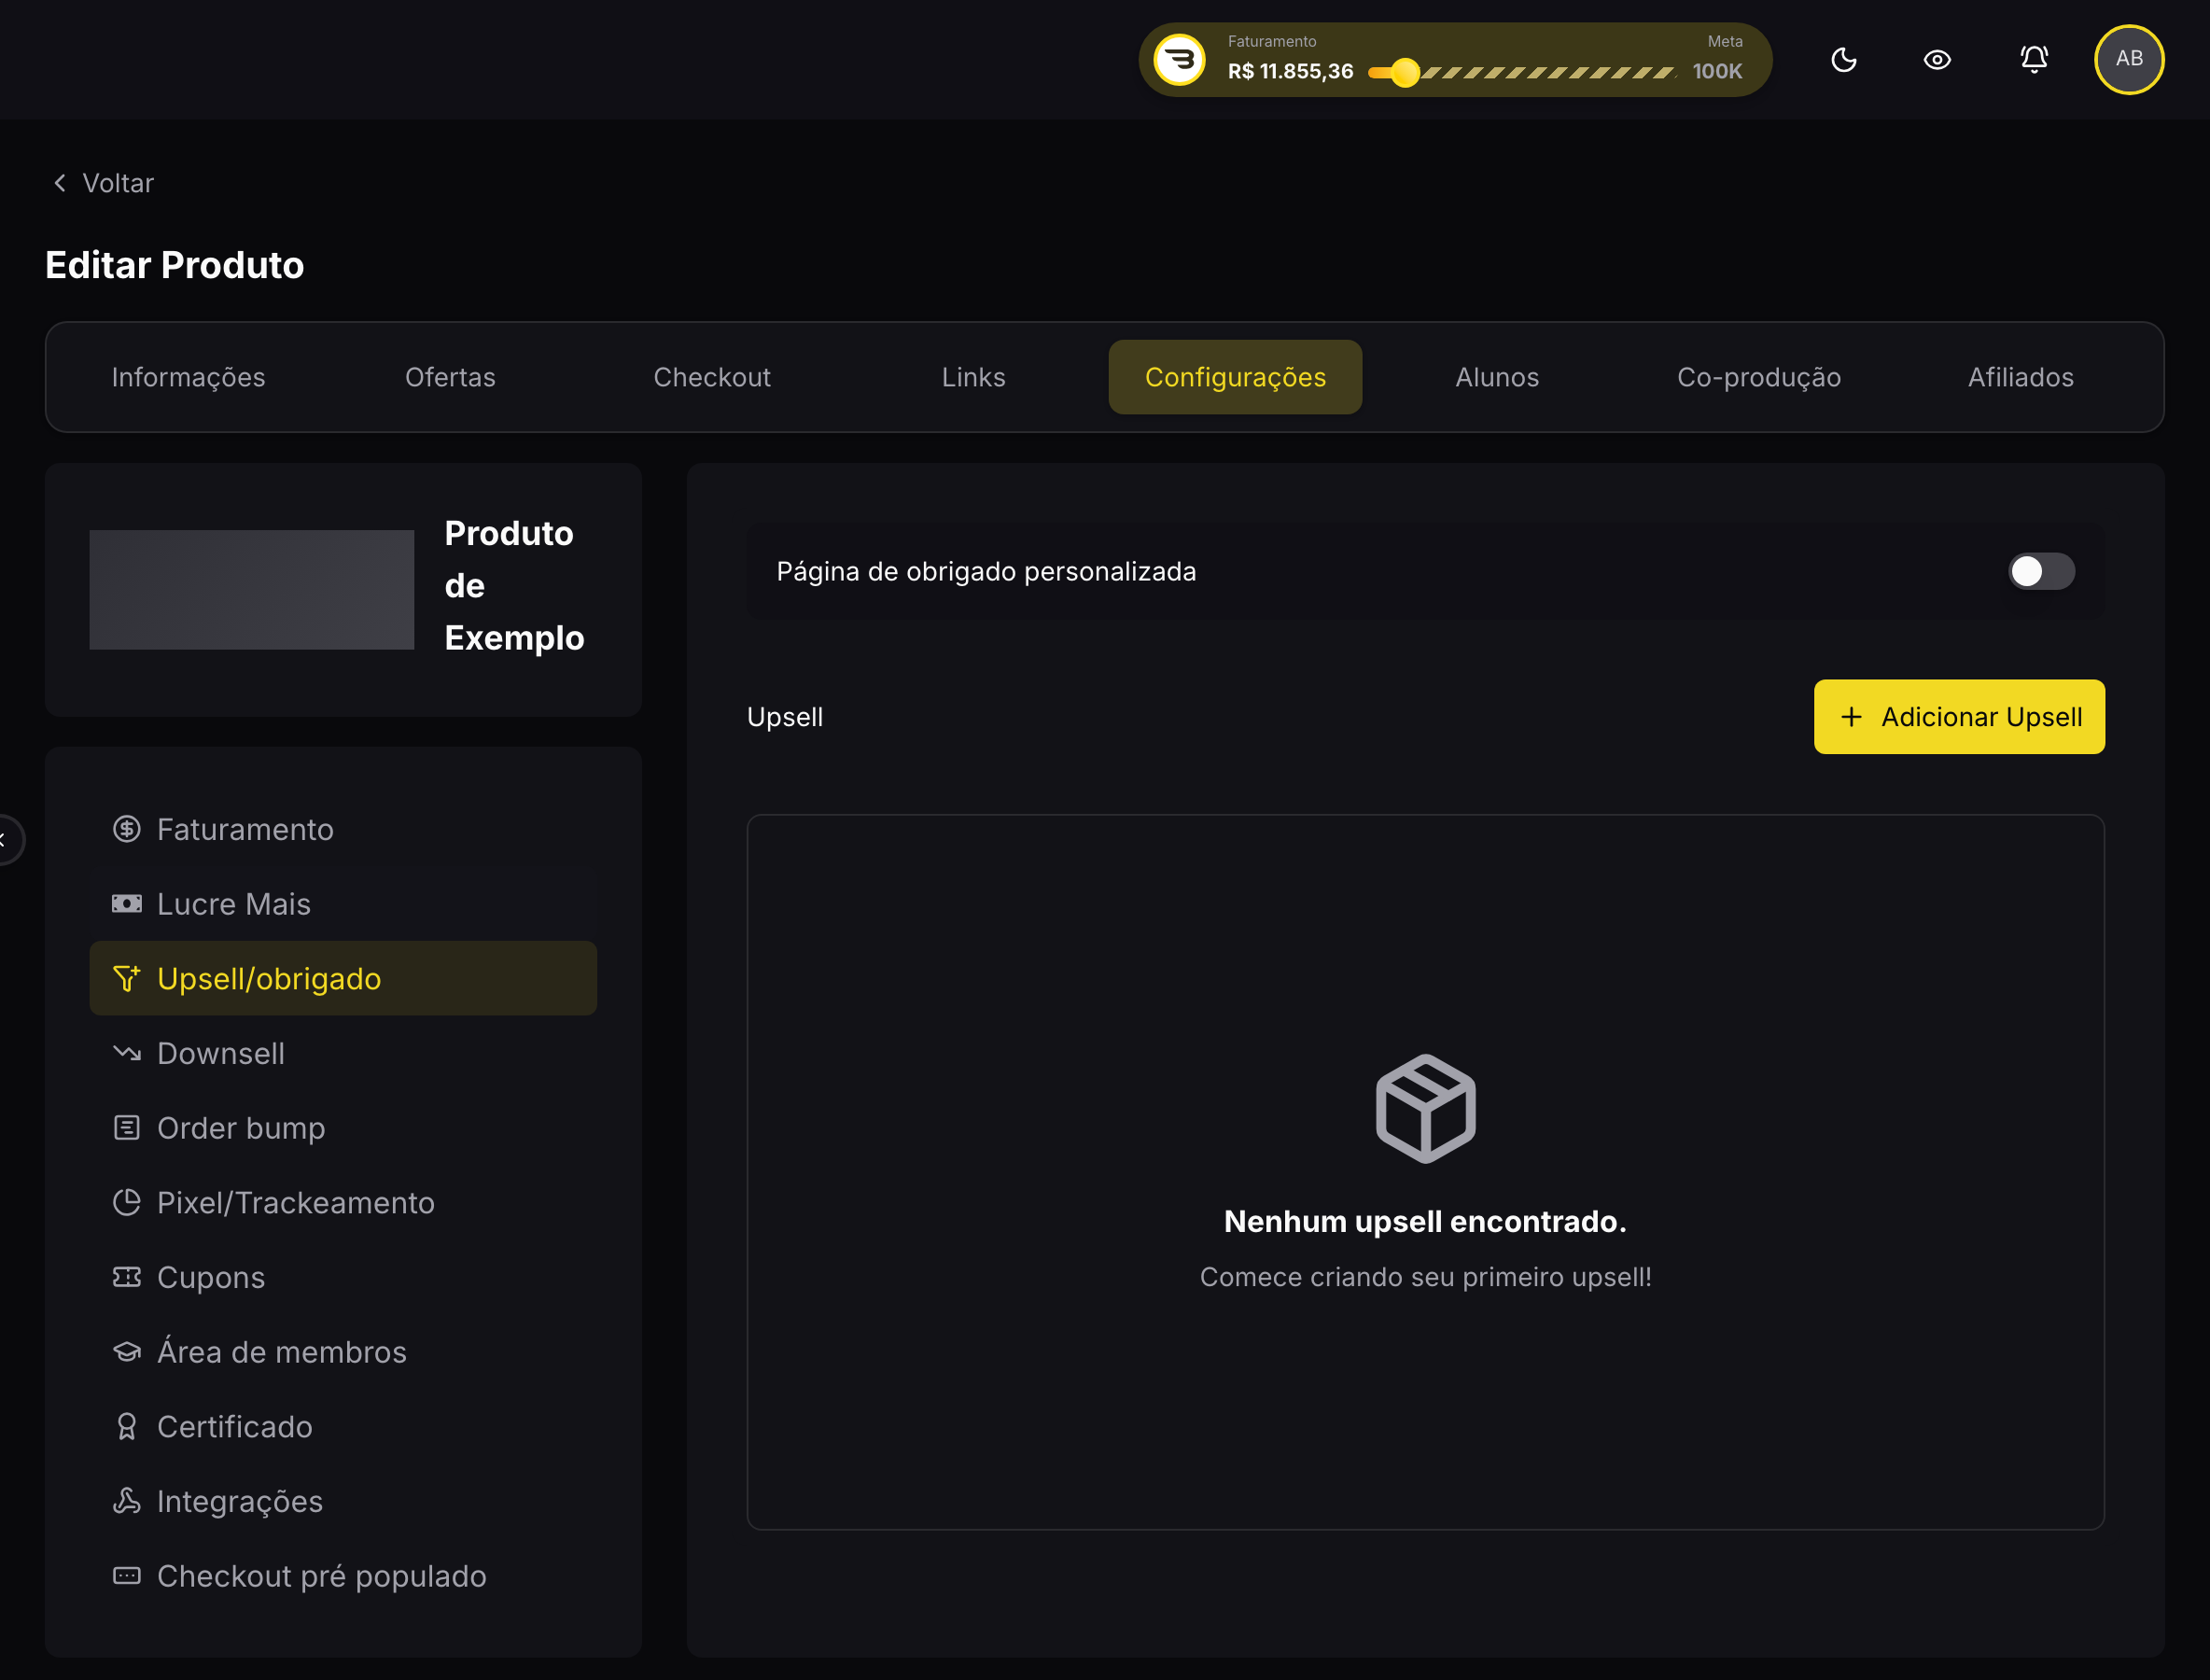
Task: Click the R$ 11.855,36 revenue amount
Action: pos(1290,72)
